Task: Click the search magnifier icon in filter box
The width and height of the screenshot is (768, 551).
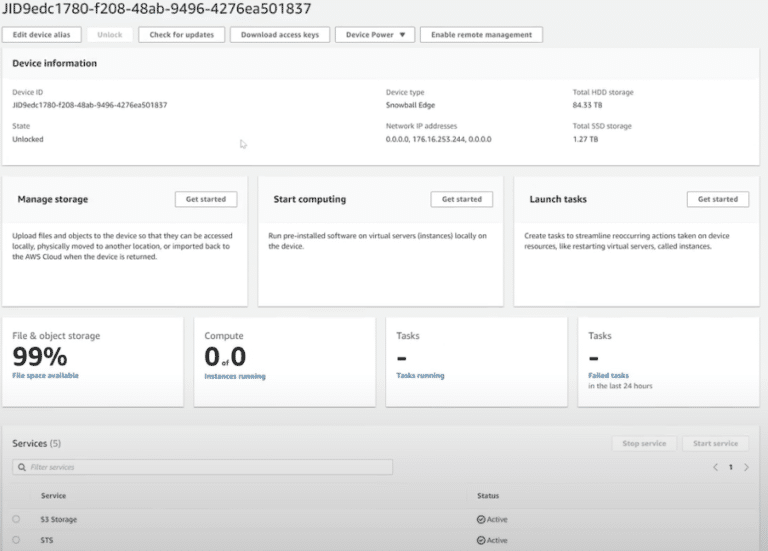Action: (x=22, y=467)
